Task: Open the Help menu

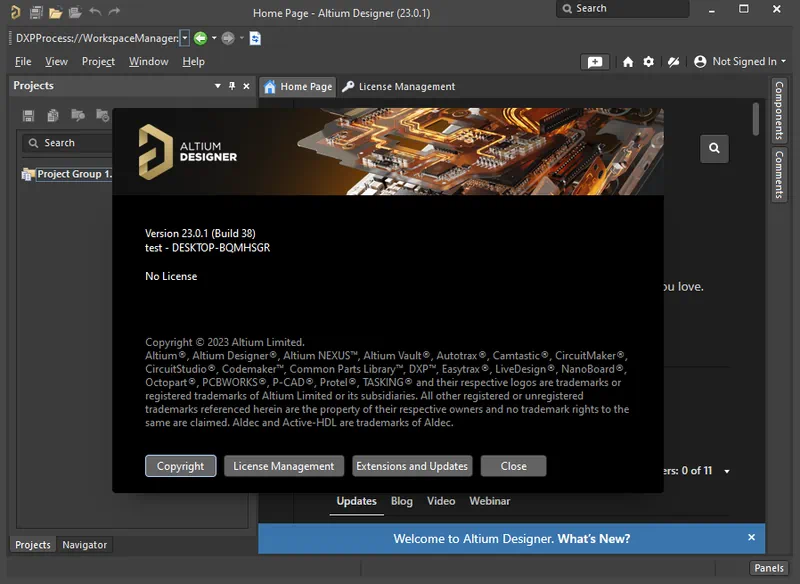Action: tap(193, 62)
